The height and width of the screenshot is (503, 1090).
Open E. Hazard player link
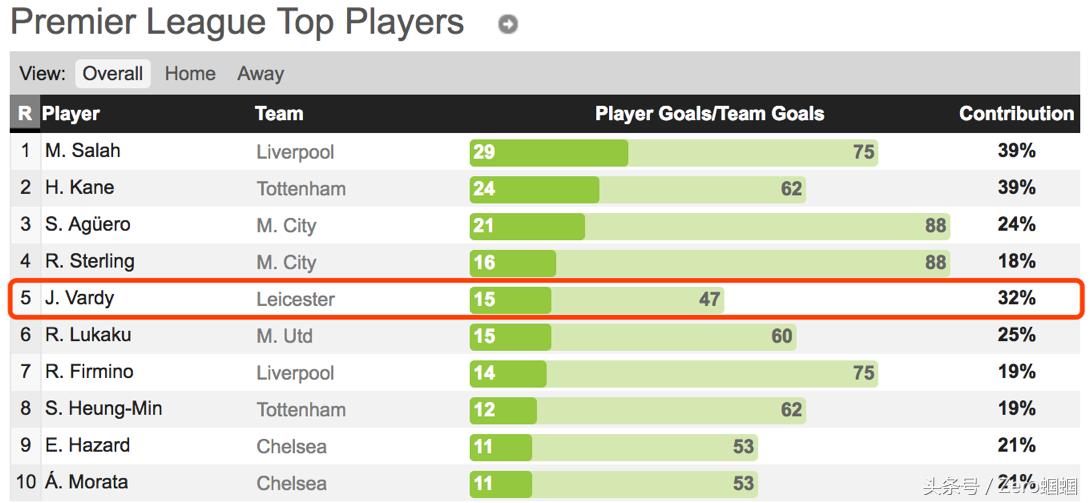[x=87, y=446]
